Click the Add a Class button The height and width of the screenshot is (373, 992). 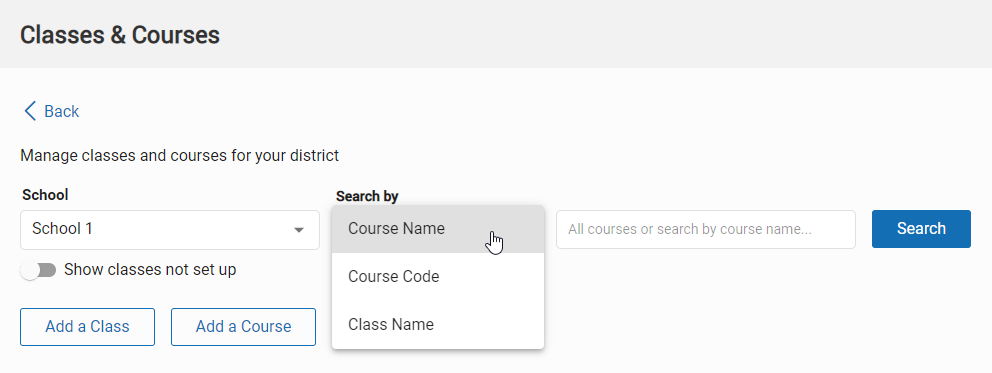click(87, 327)
